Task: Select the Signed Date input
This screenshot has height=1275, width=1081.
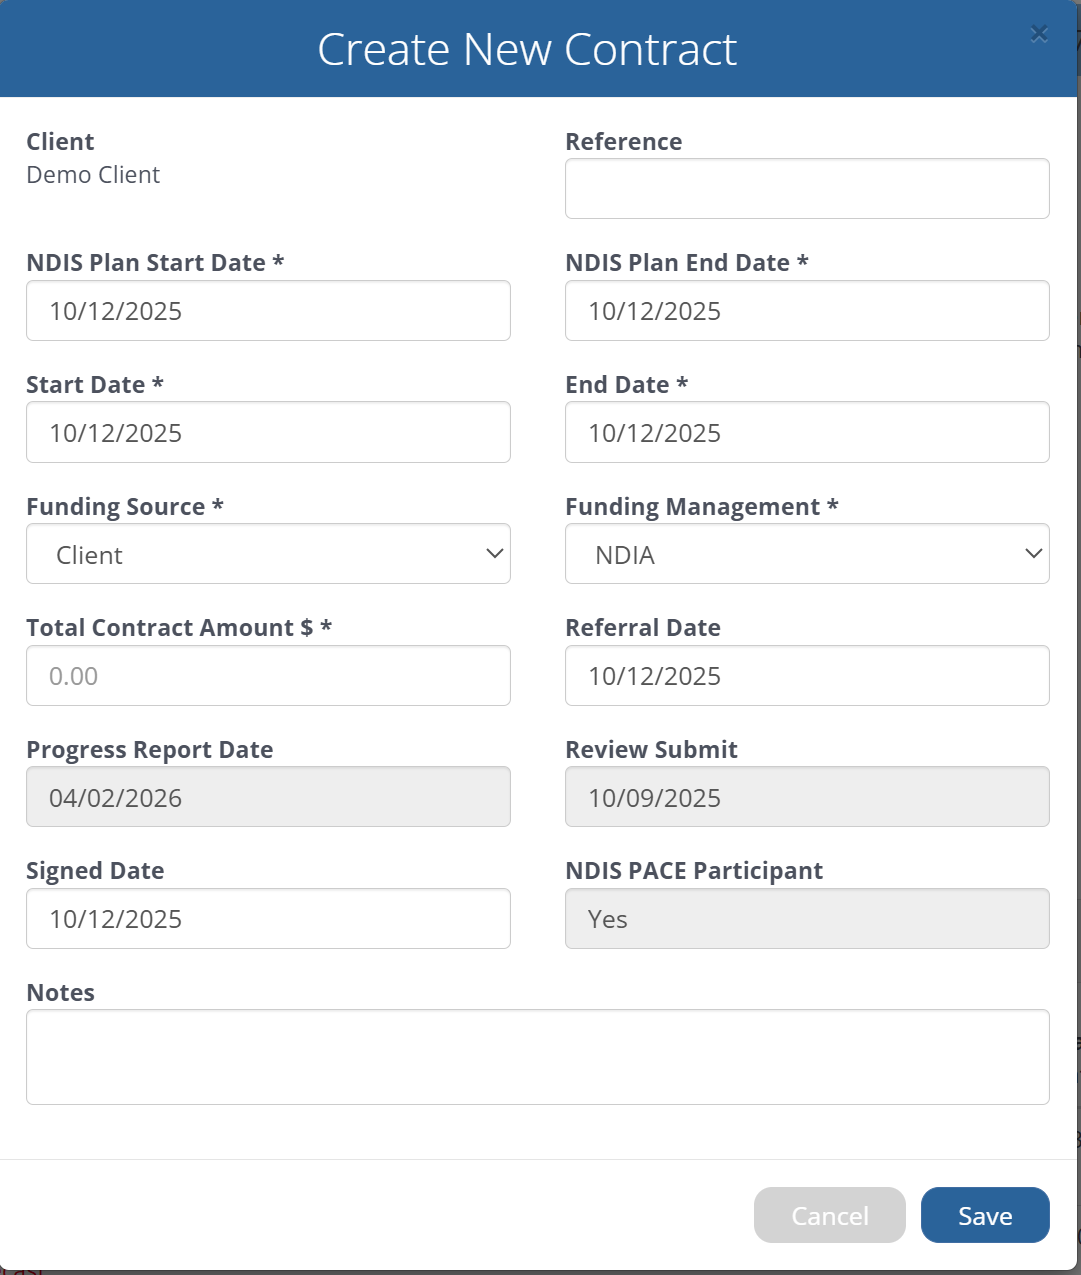Action: point(268,919)
